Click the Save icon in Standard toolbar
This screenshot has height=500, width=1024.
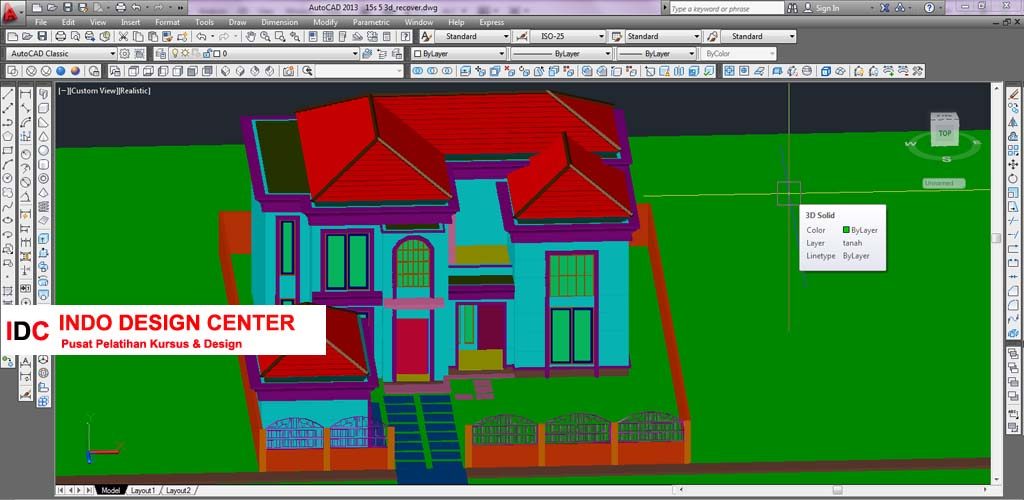pyautogui.click(x=42, y=37)
